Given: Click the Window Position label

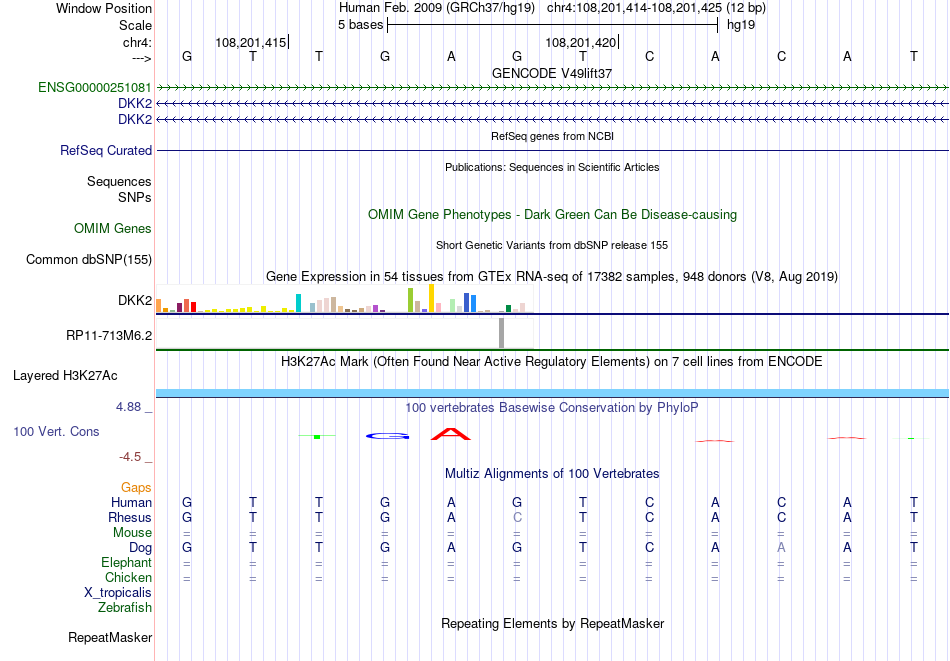Looking at the screenshot, I should click(x=104, y=8).
